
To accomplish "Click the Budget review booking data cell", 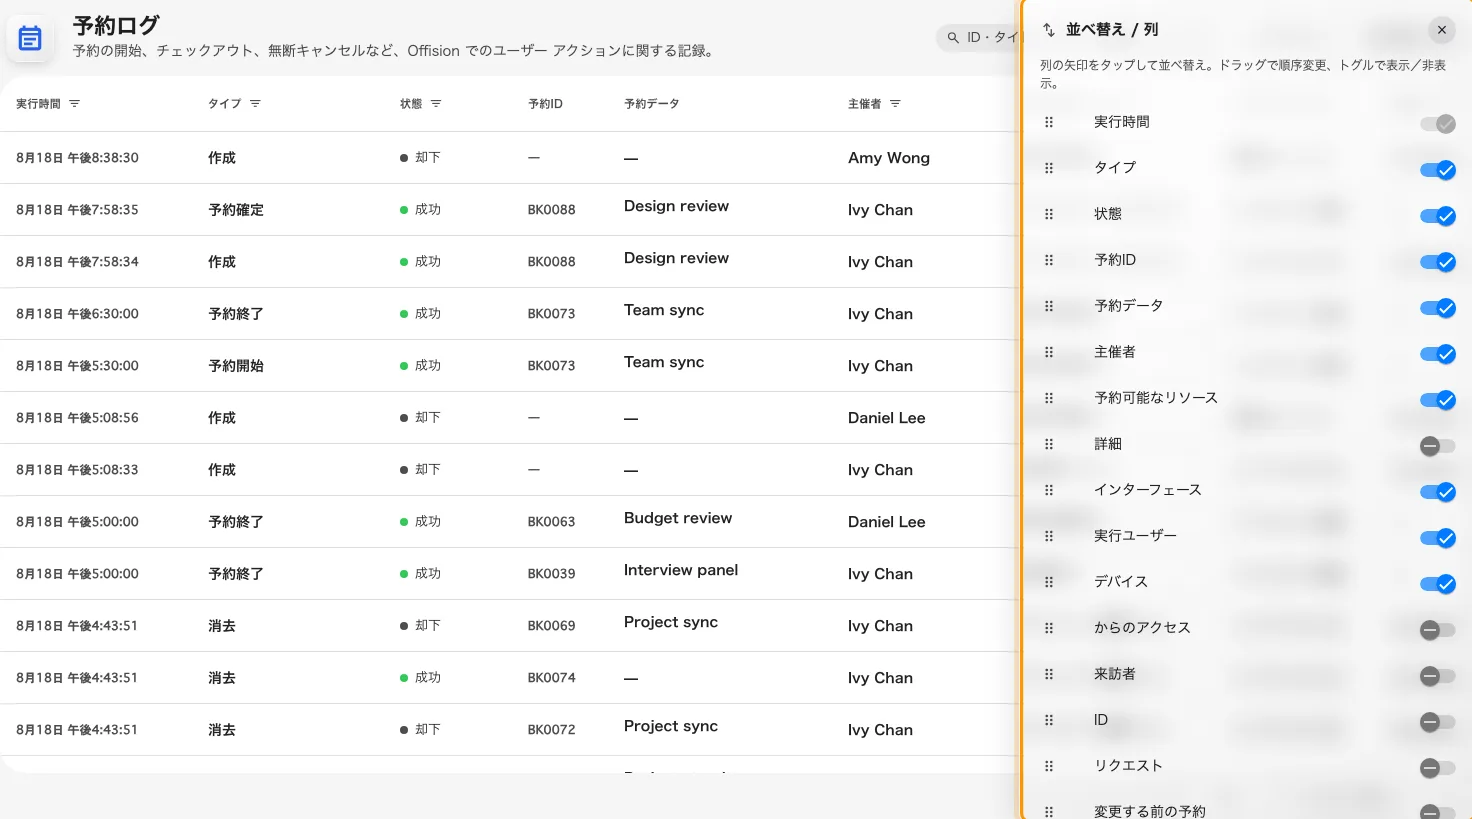I will (x=678, y=518).
